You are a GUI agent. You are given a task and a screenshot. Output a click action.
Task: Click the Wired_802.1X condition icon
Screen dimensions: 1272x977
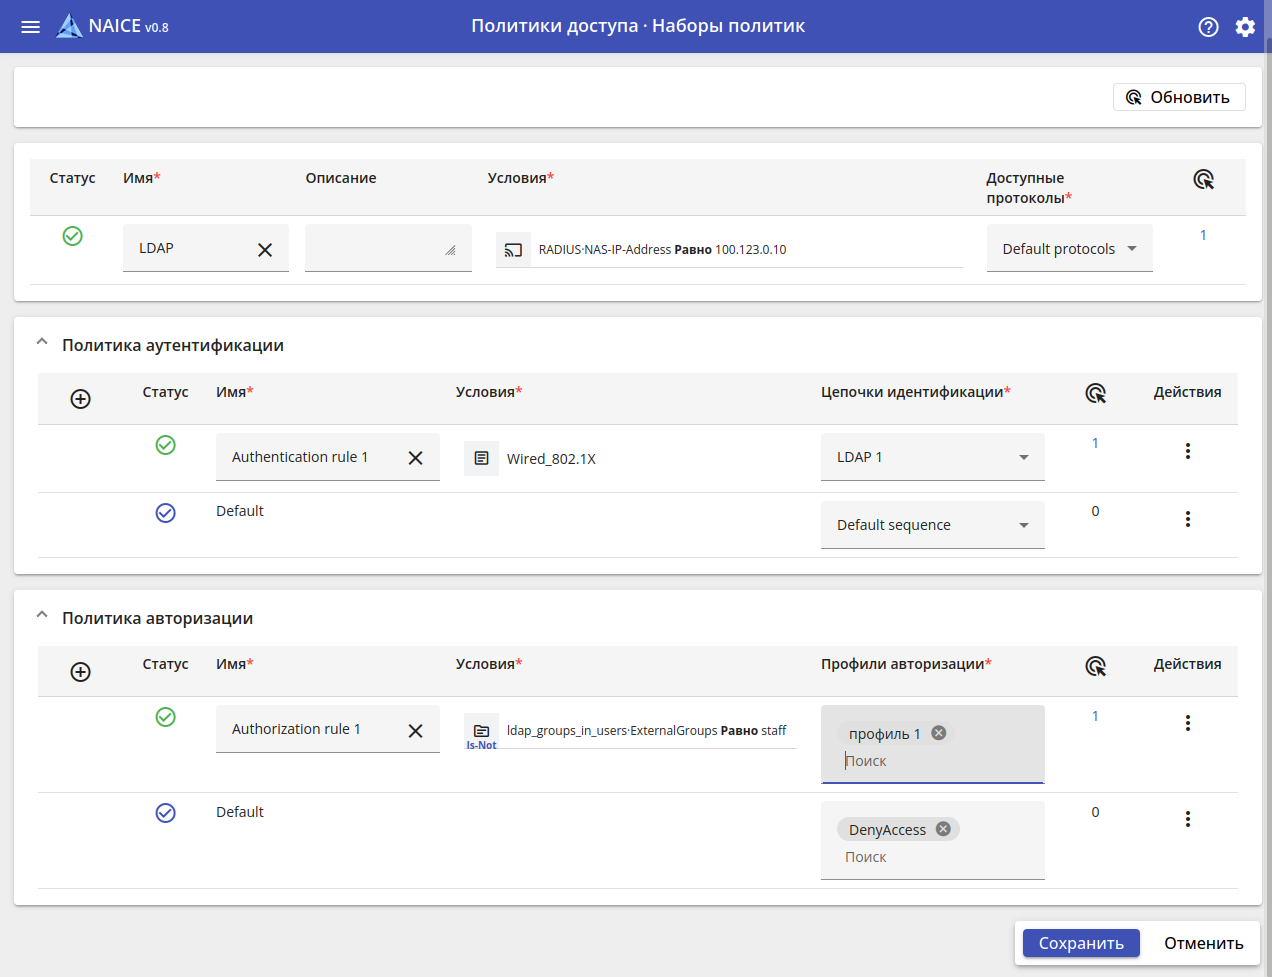tap(481, 458)
